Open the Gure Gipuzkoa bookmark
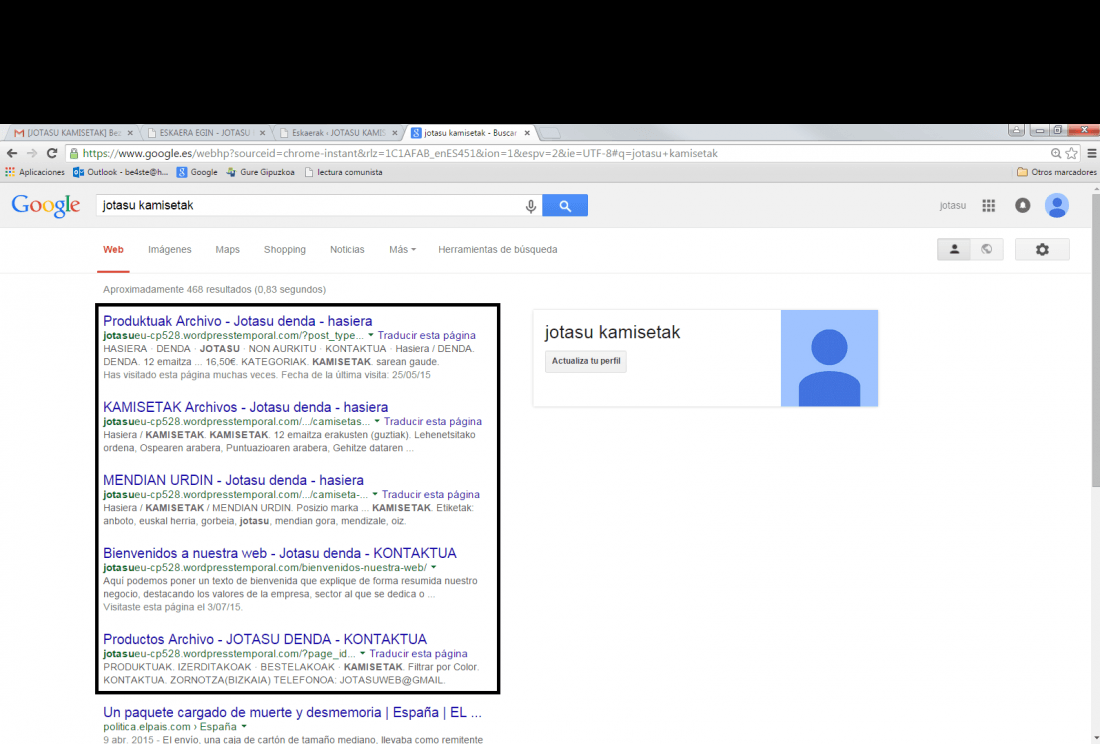 pos(260,172)
